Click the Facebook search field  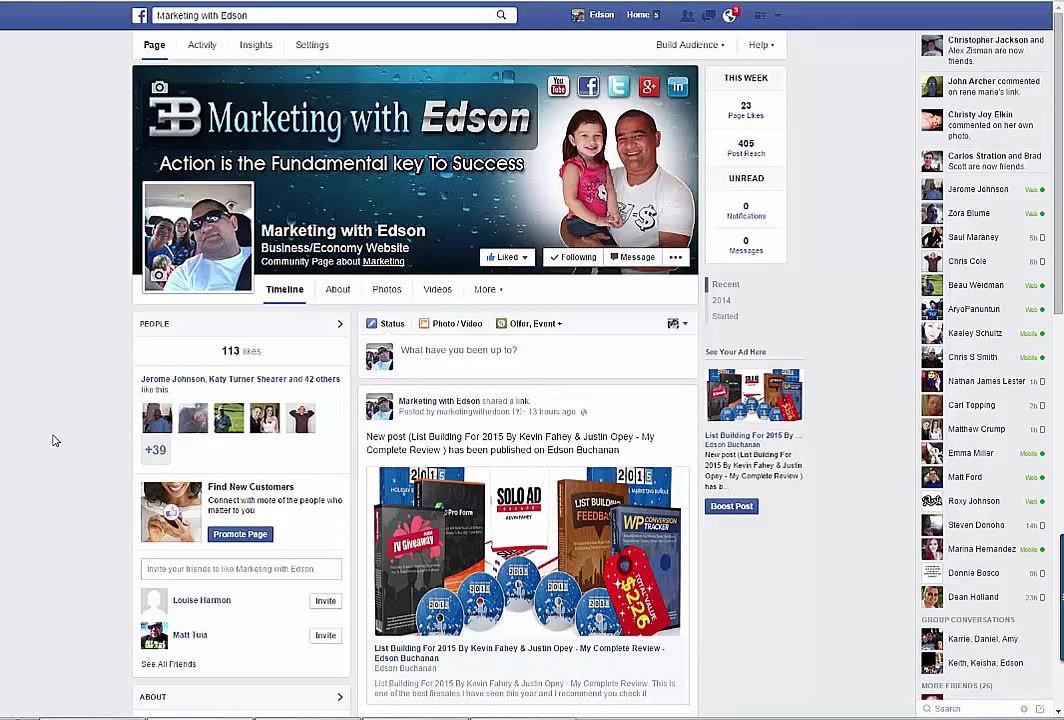[324, 15]
